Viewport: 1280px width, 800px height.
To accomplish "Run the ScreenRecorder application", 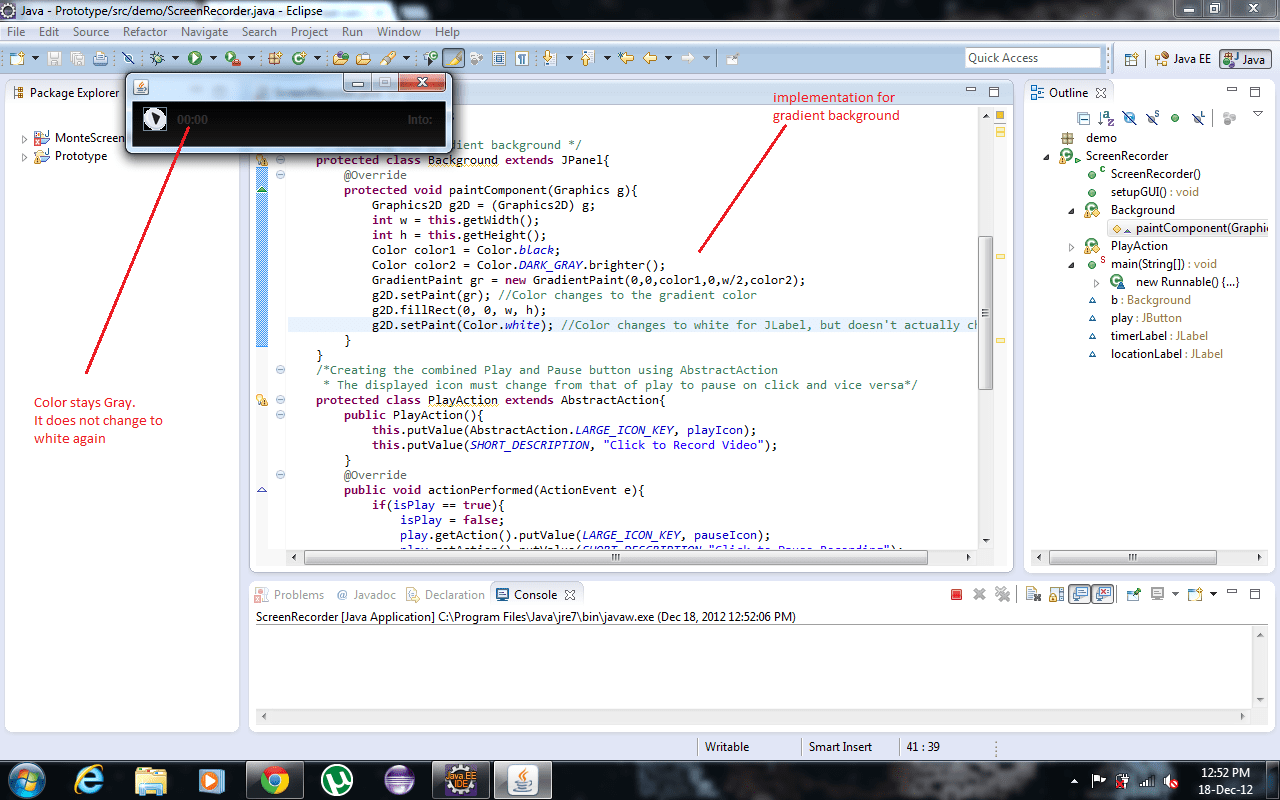I will pyautogui.click(x=195, y=57).
